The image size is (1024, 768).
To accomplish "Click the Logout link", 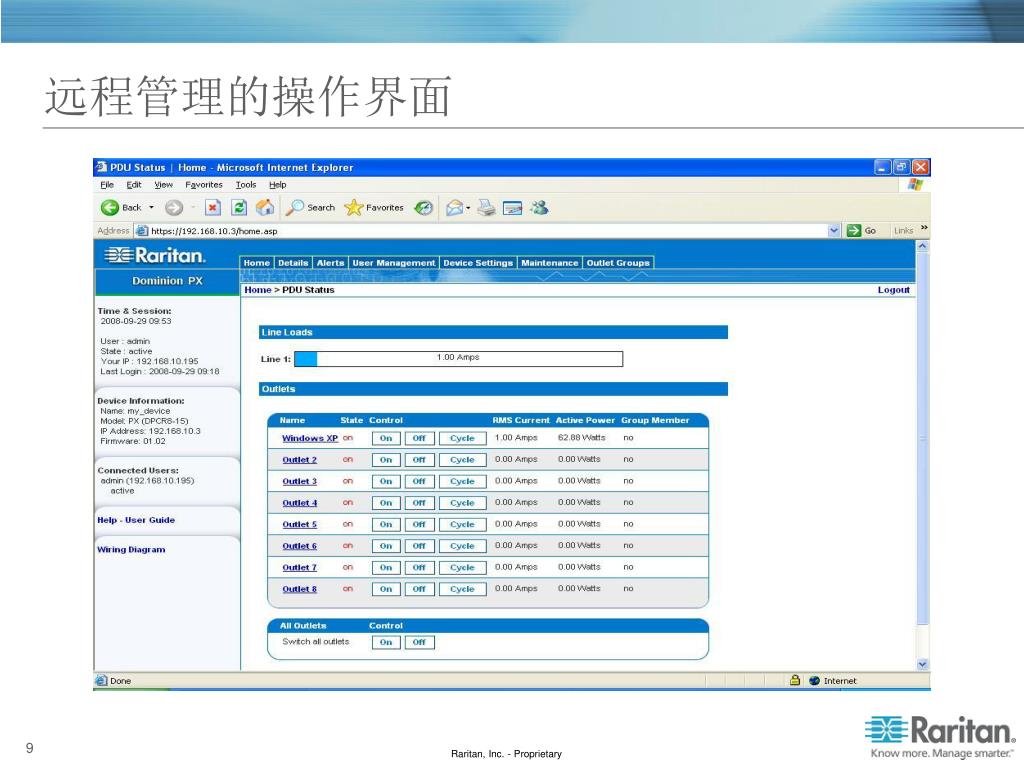I will point(893,289).
